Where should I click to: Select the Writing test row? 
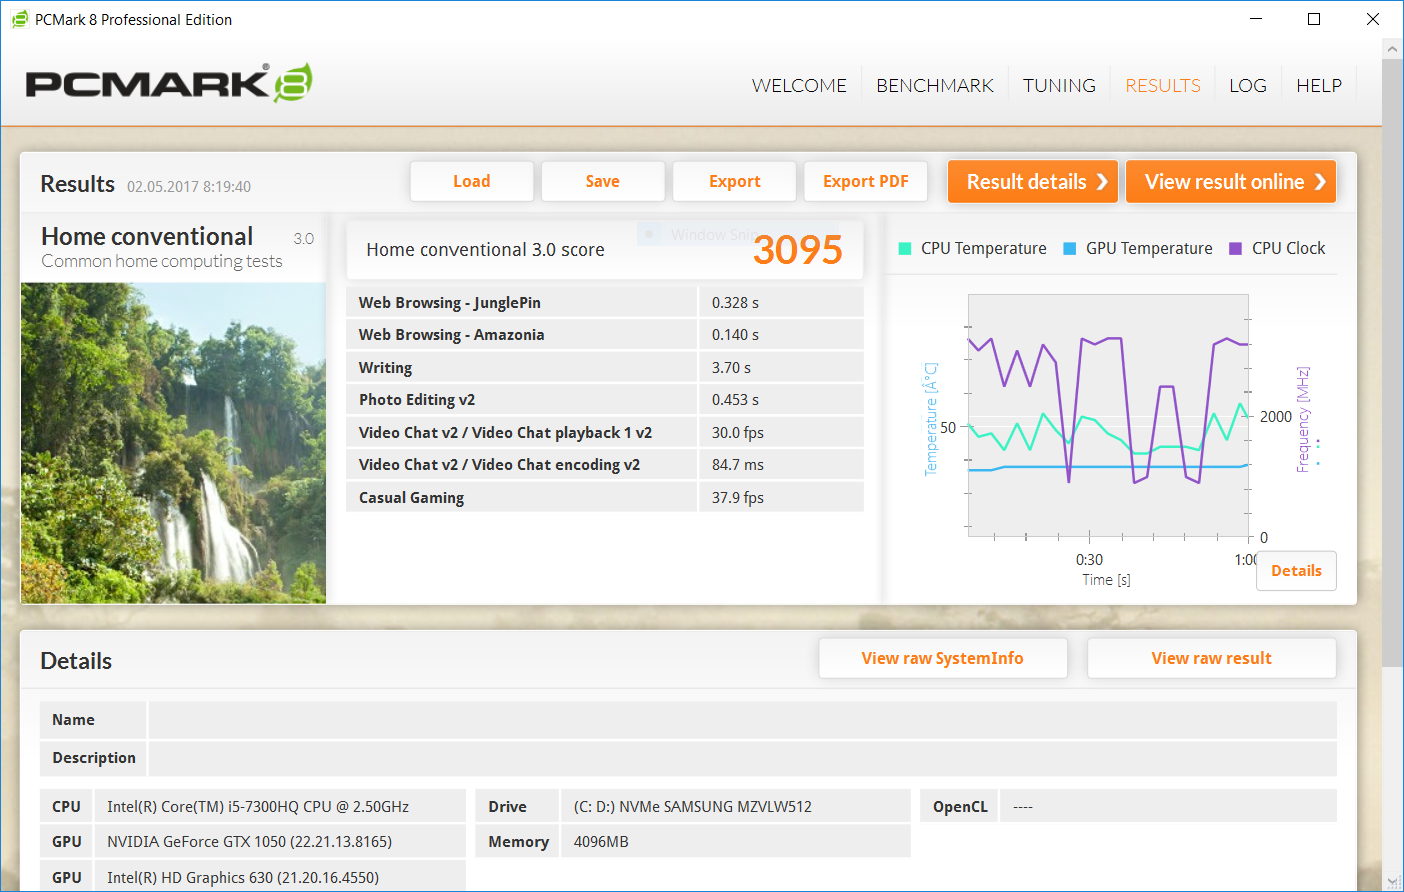(x=605, y=368)
